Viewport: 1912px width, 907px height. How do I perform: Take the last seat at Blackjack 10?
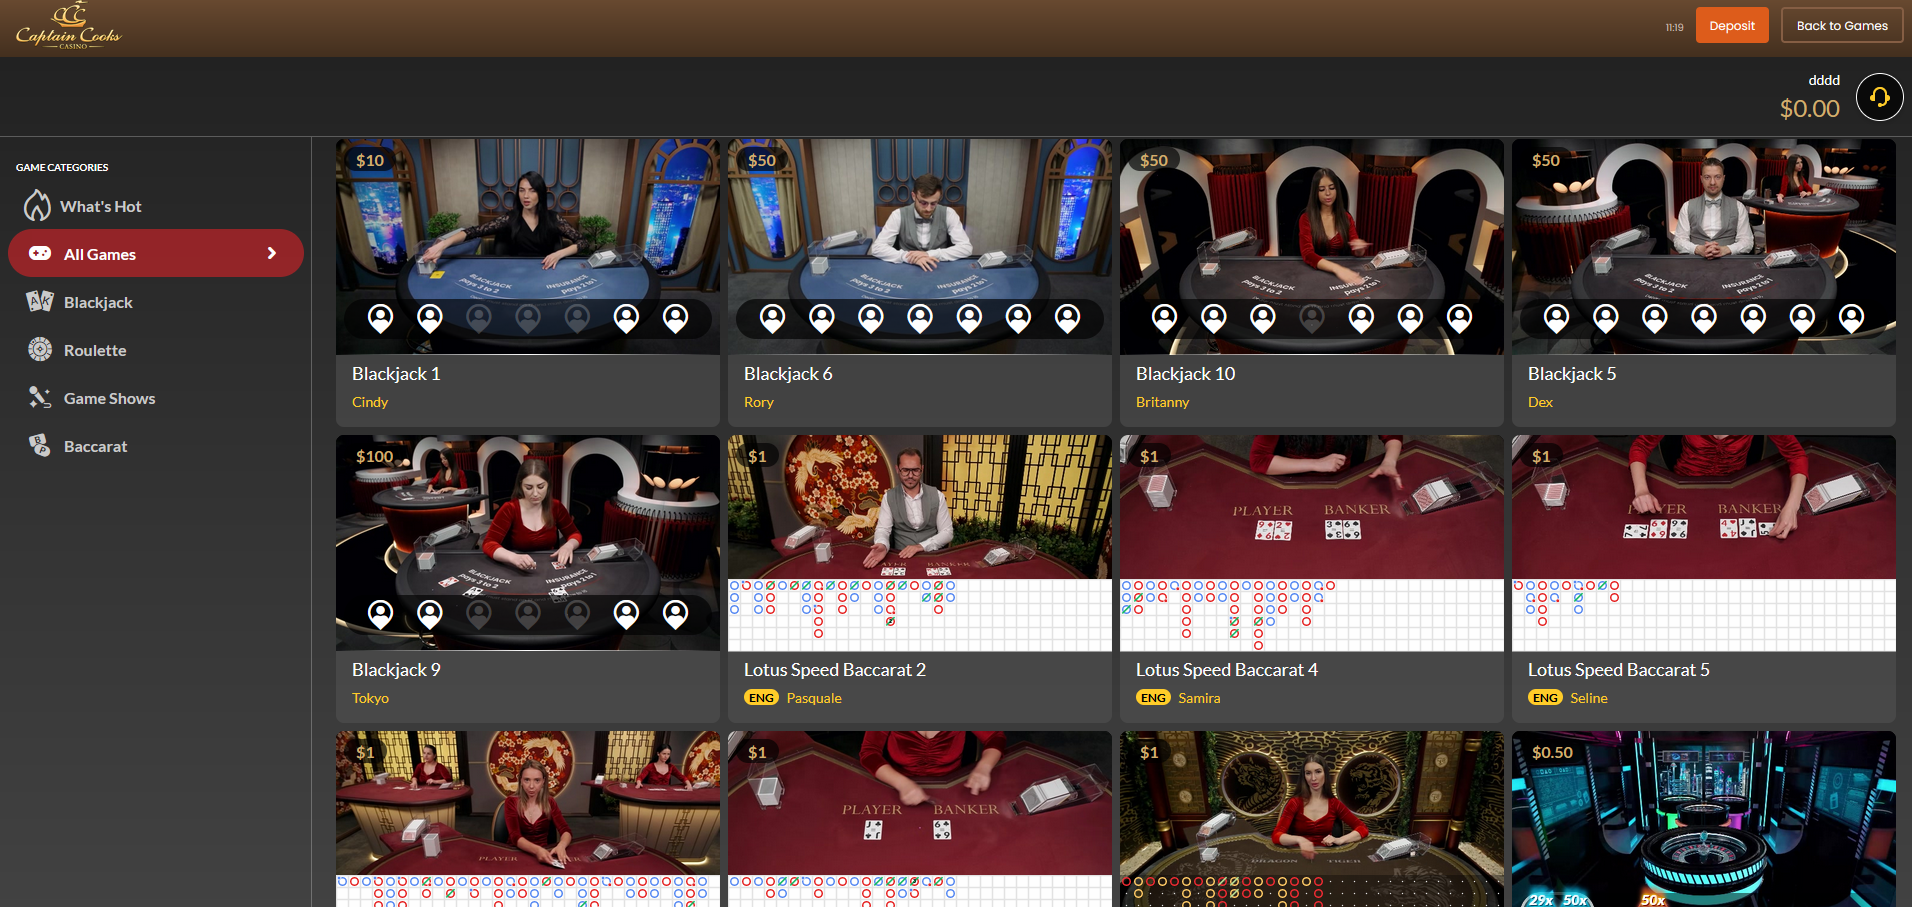pos(1460,319)
